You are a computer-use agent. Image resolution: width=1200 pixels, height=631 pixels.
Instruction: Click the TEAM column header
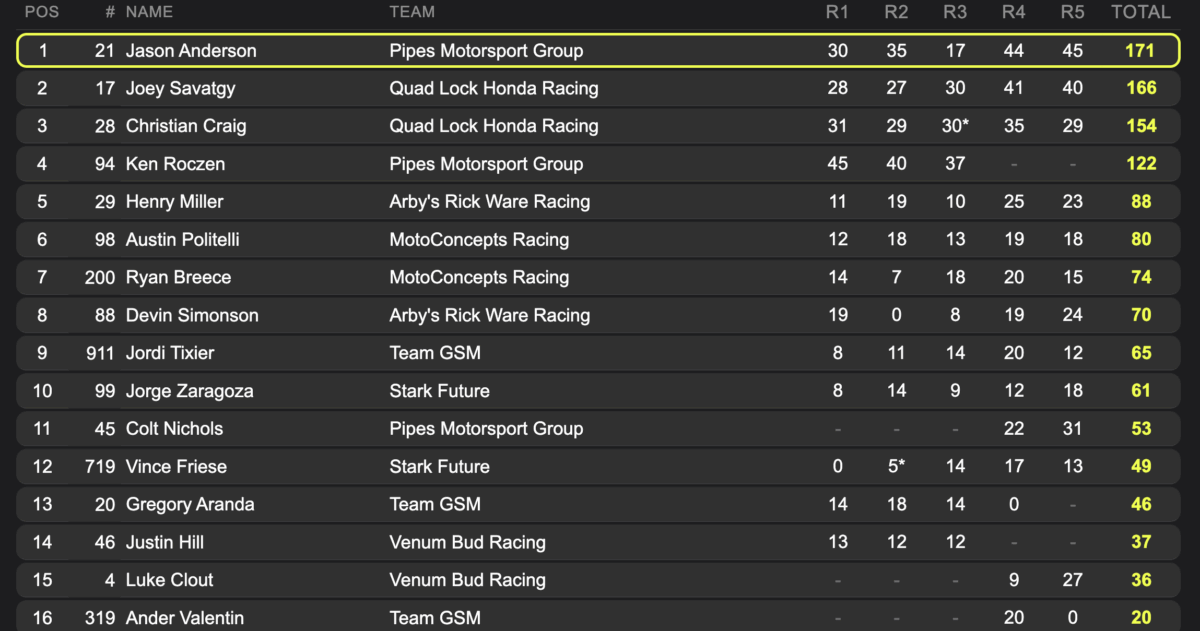tap(412, 12)
